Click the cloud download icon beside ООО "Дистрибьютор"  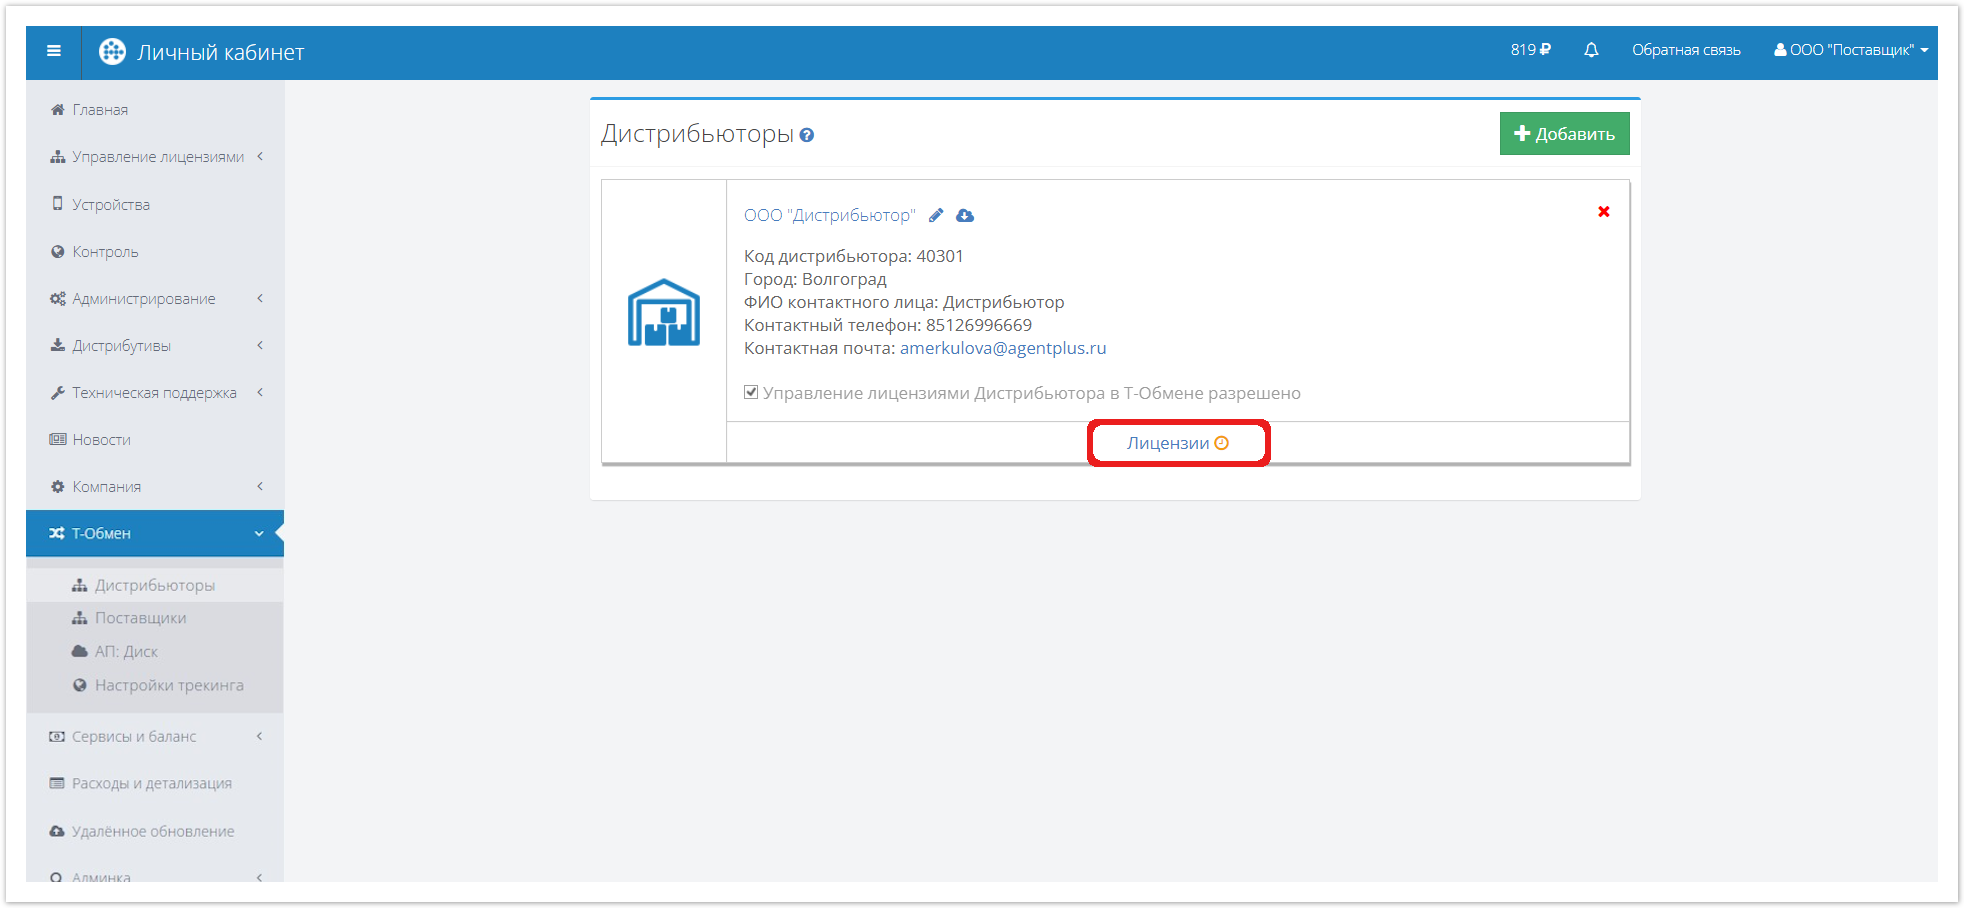pos(965,215)
